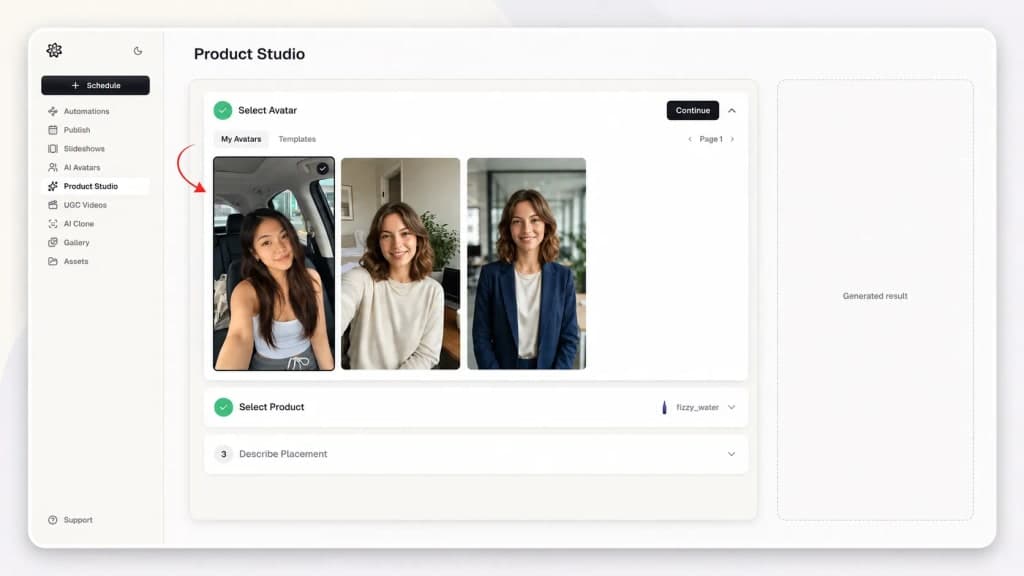
Task: Click the AI Clone sidebar label
Action: [79, 223]
